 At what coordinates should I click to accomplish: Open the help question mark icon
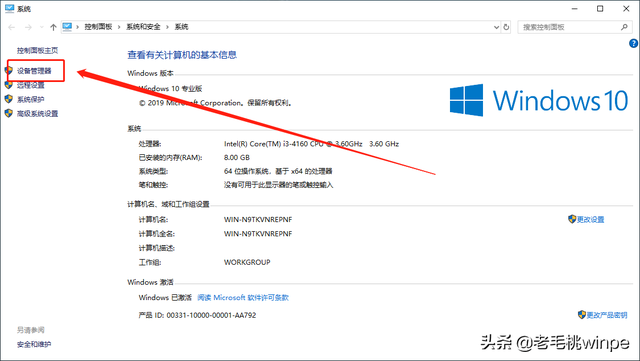(x=633, y=43)
